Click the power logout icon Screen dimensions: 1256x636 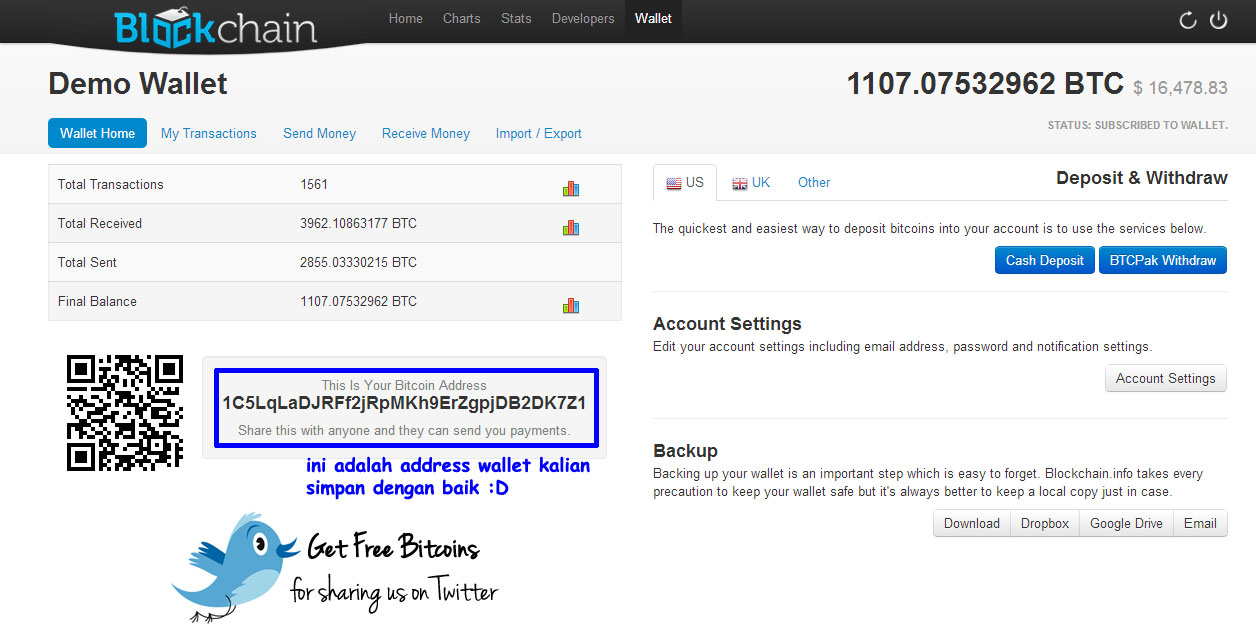click(x=1218, y=20)
